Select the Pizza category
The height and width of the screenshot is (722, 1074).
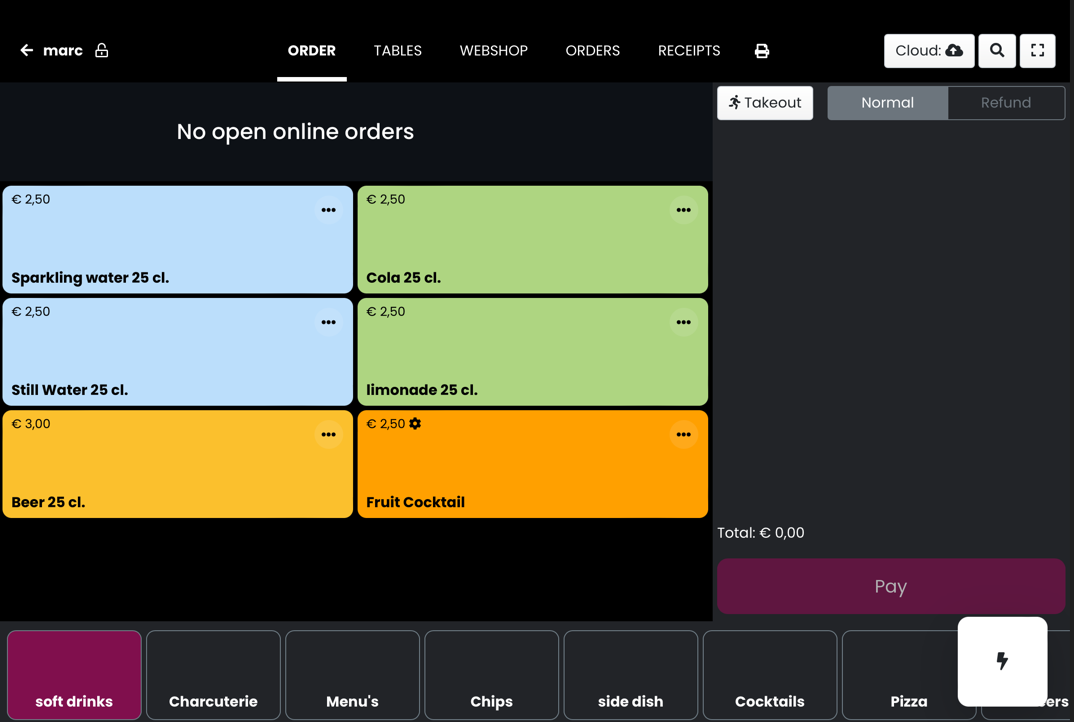[x=909, y=675]
